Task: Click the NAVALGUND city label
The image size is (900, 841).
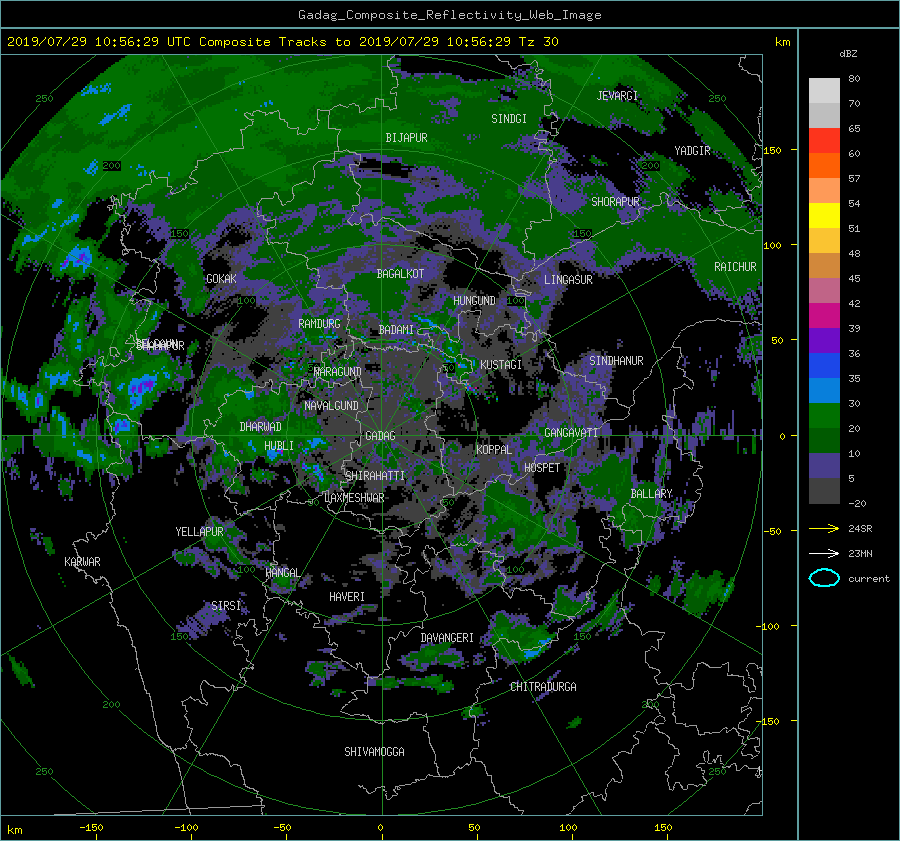Action: (x=331, y=406)
